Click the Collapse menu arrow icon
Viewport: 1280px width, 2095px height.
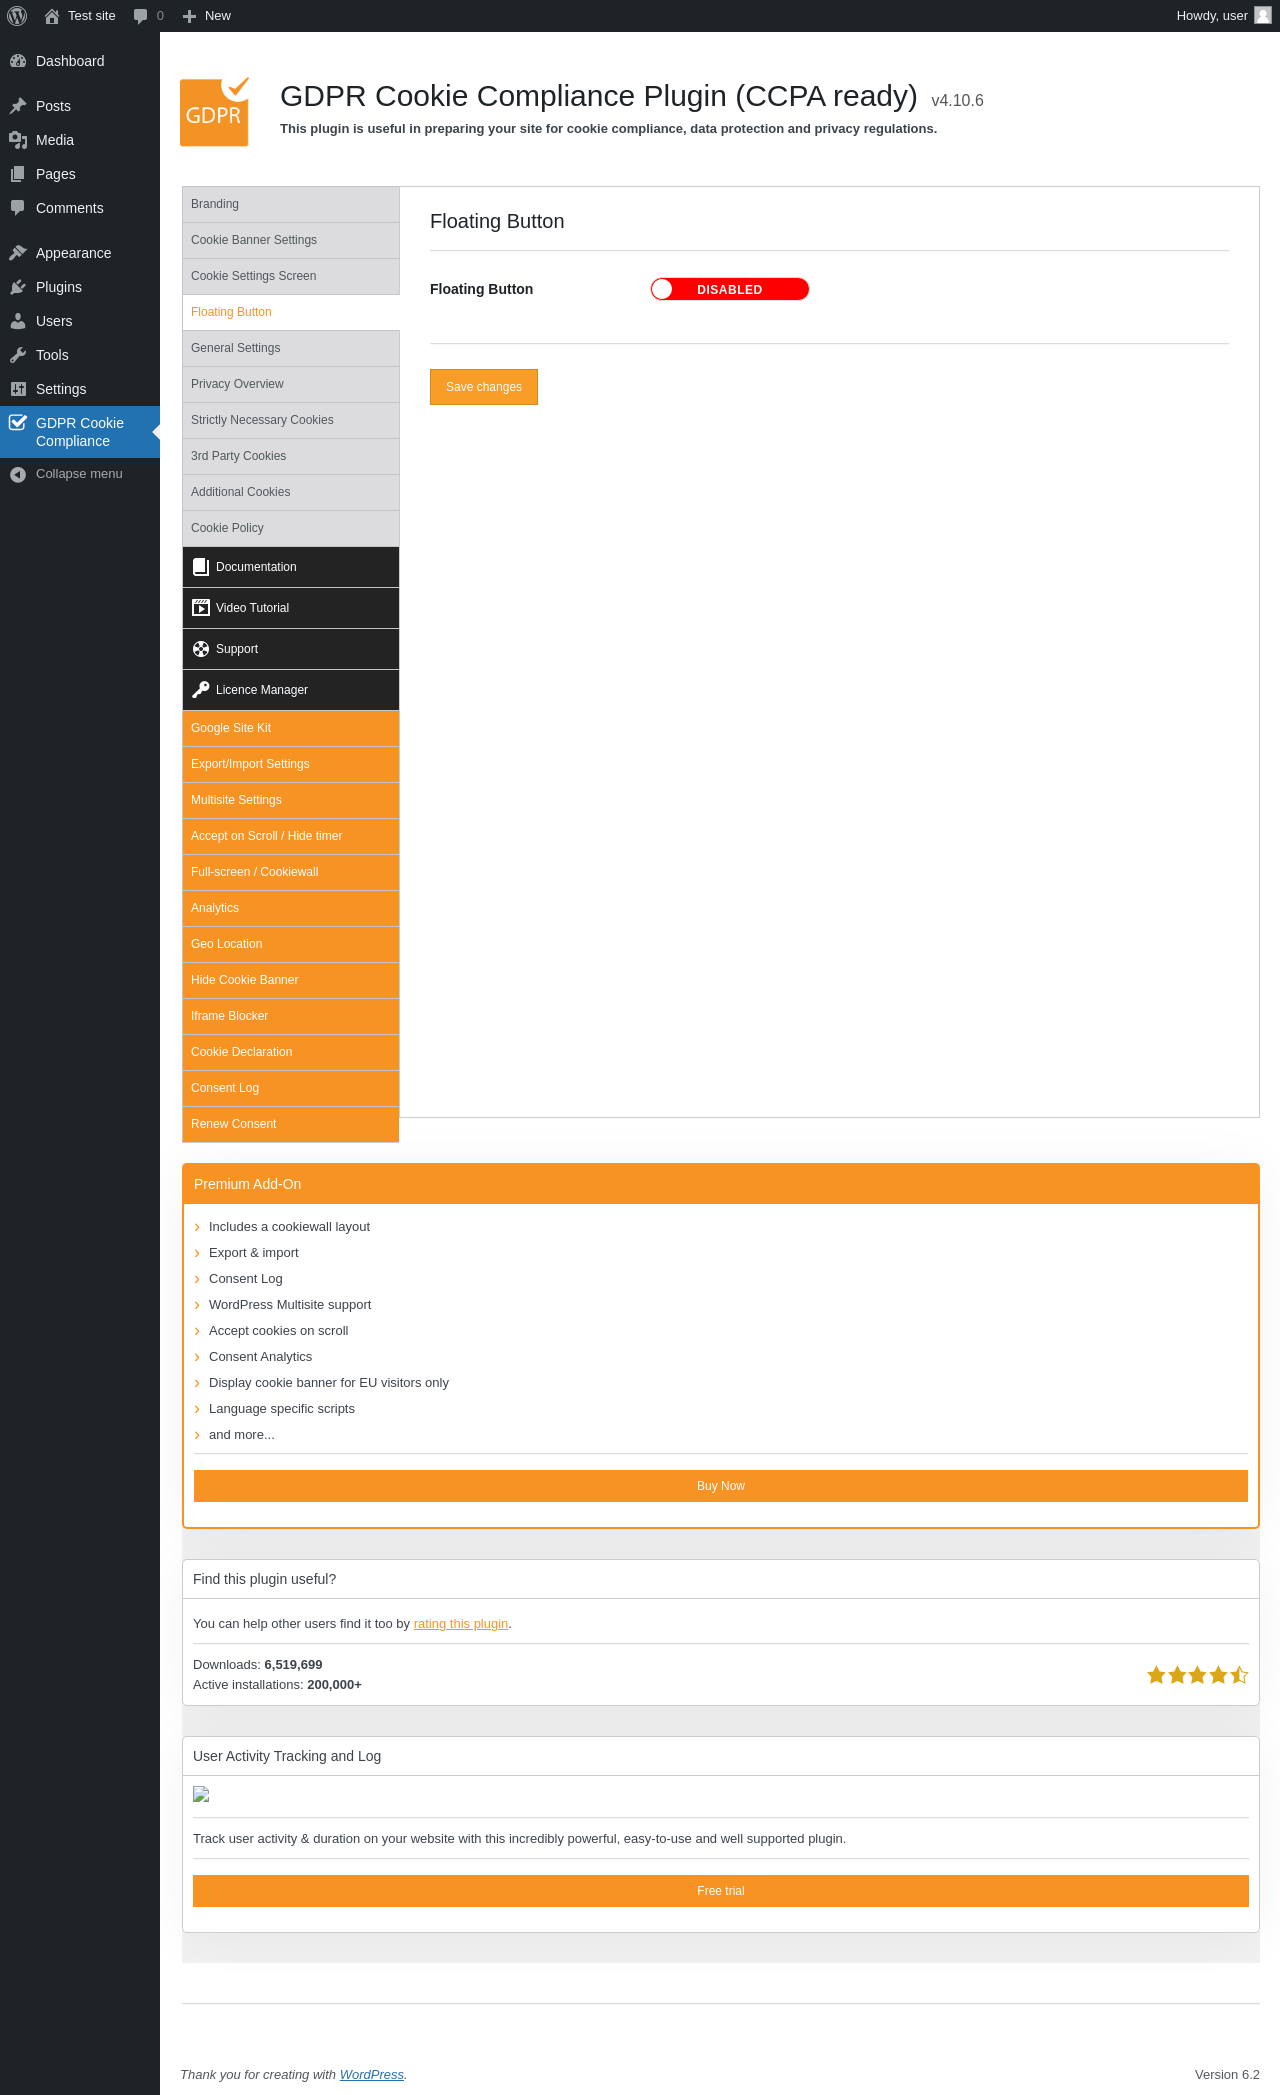coord(18,474)
